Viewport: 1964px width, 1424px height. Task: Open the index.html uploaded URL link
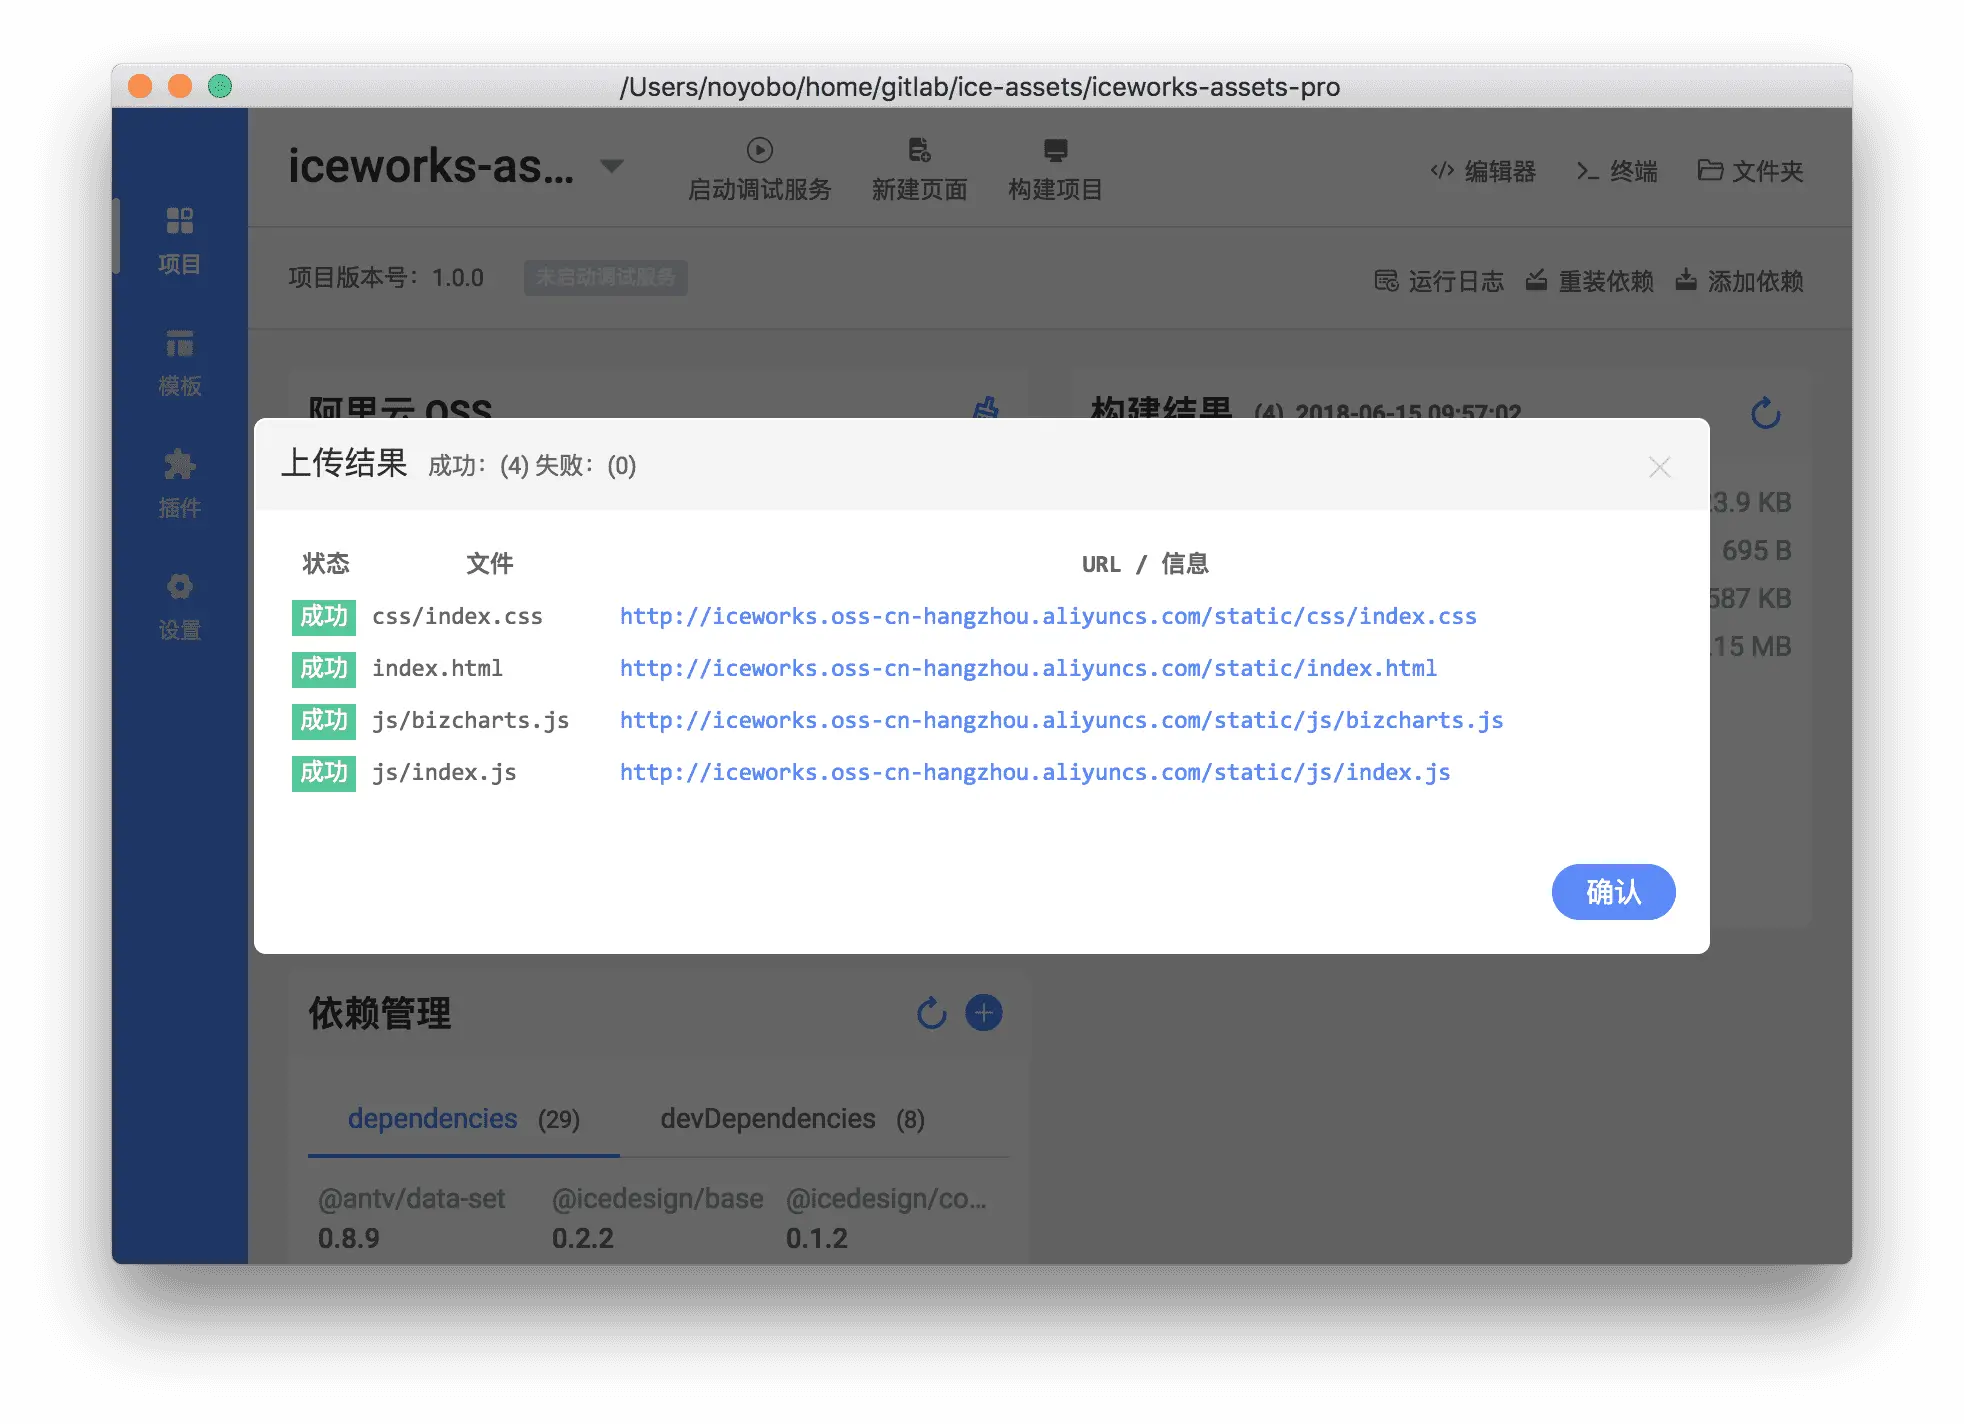tap(1027, 668)
